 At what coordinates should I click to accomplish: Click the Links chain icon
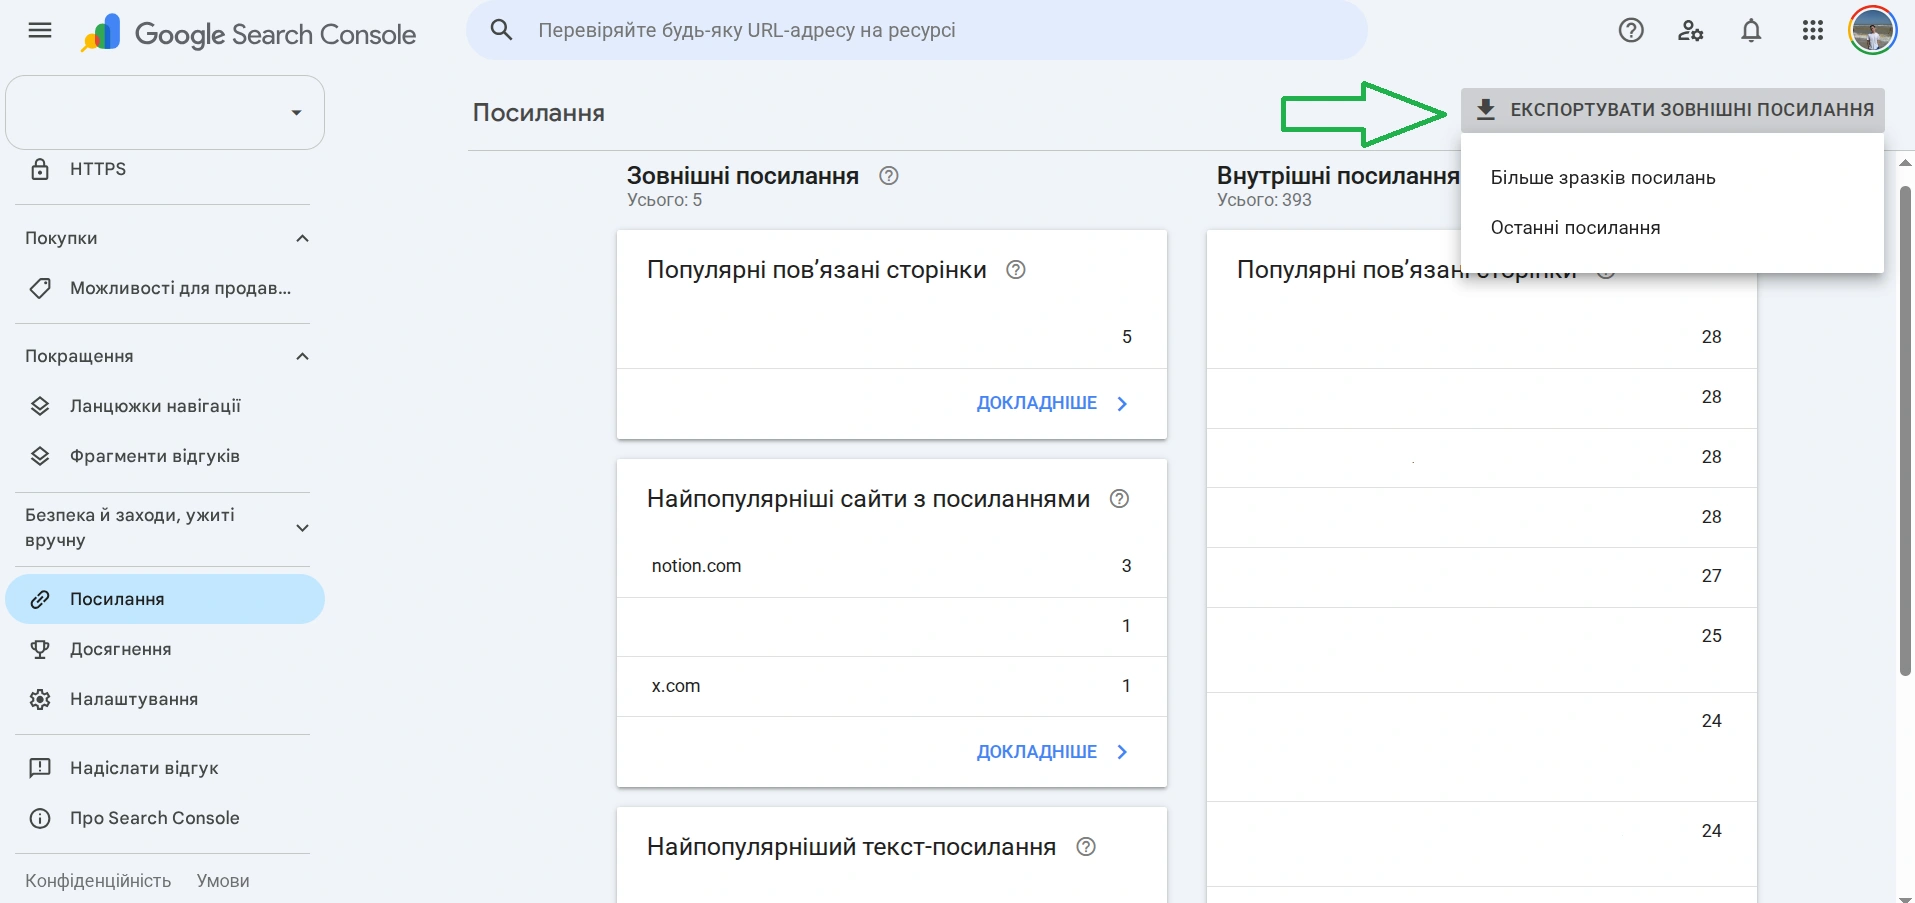tap(40, 599)
